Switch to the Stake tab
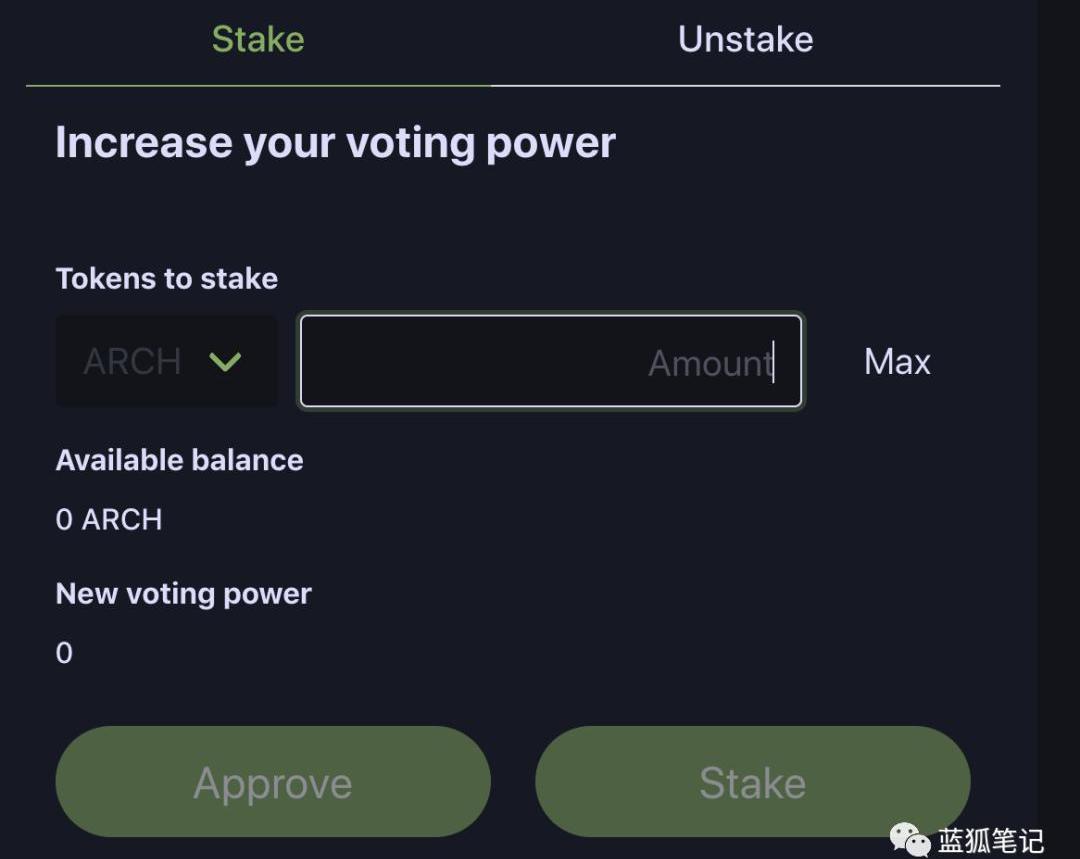Screen dimensions: 1080x859 pyautogui.click(x=258, y=40)
